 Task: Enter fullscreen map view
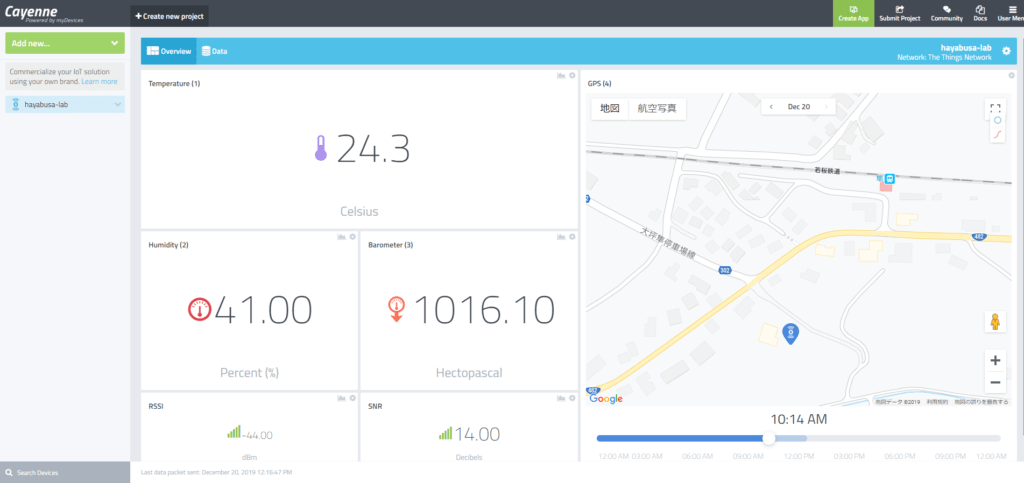pos(995,107)
